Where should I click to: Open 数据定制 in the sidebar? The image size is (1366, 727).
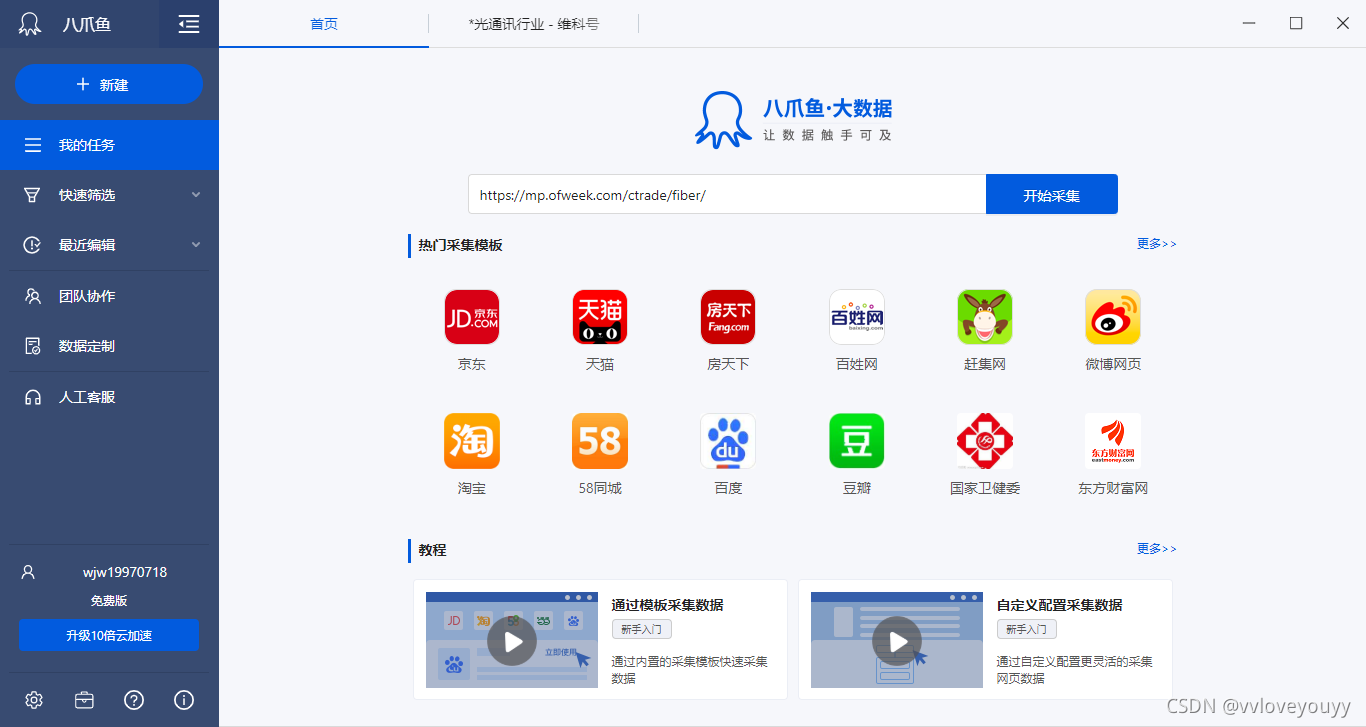coord(109,346)
